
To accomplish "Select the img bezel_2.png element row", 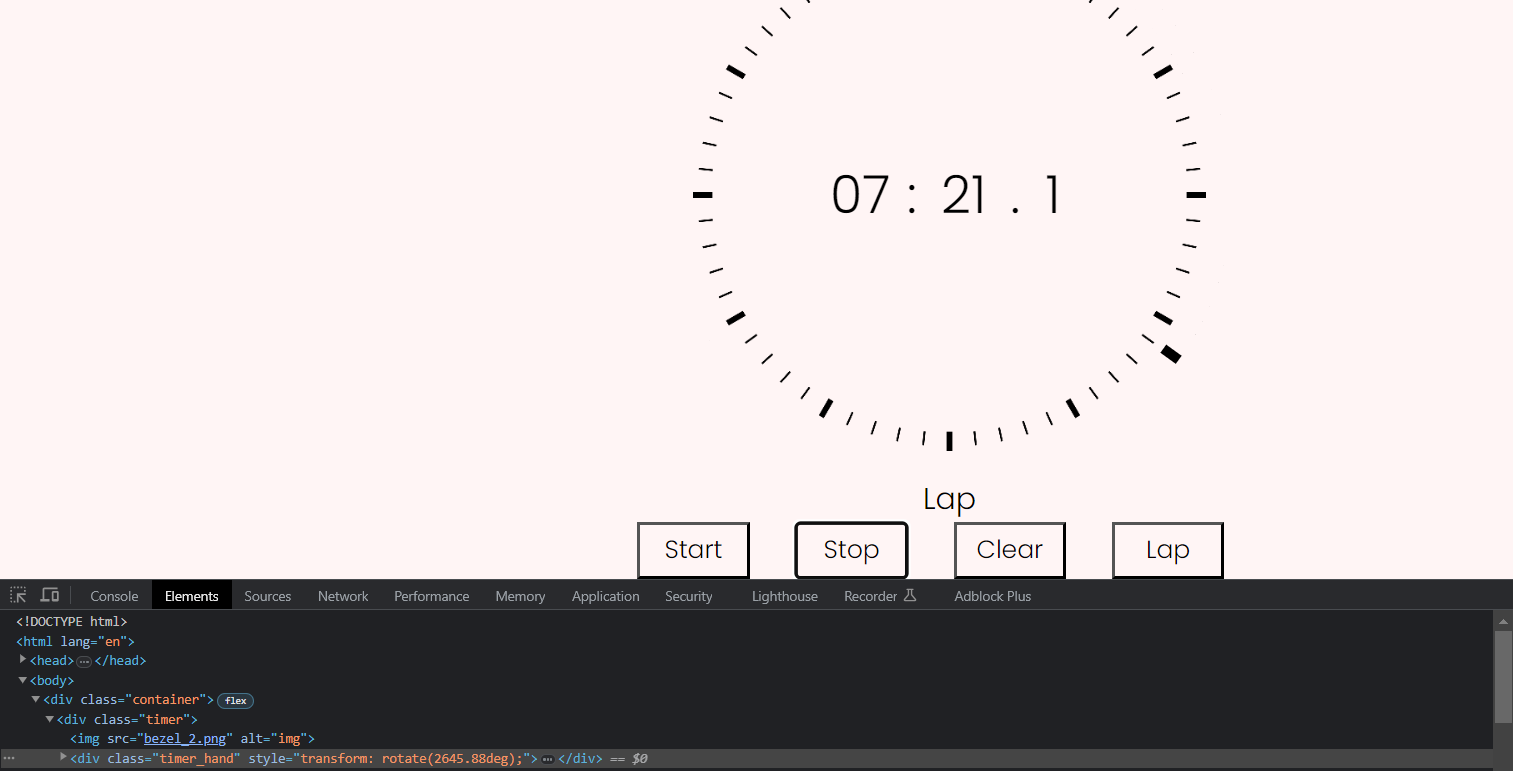I will pos(193,739).
